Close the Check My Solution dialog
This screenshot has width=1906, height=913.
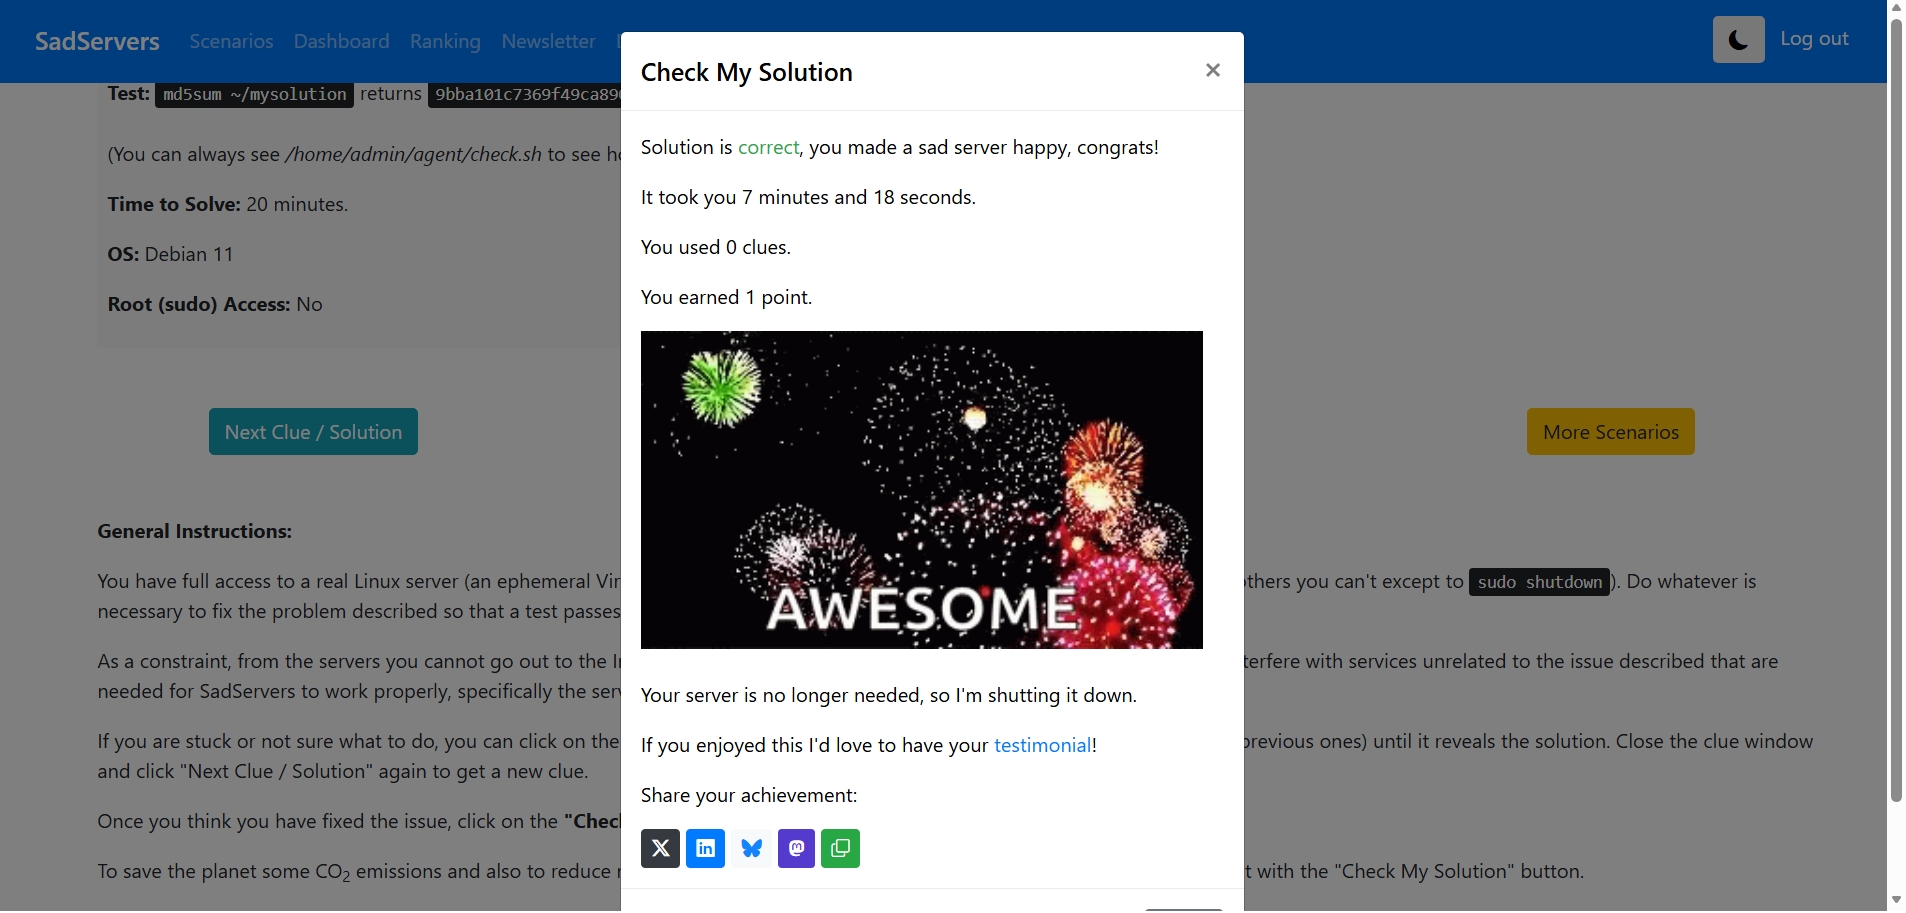pos(1213,70)
